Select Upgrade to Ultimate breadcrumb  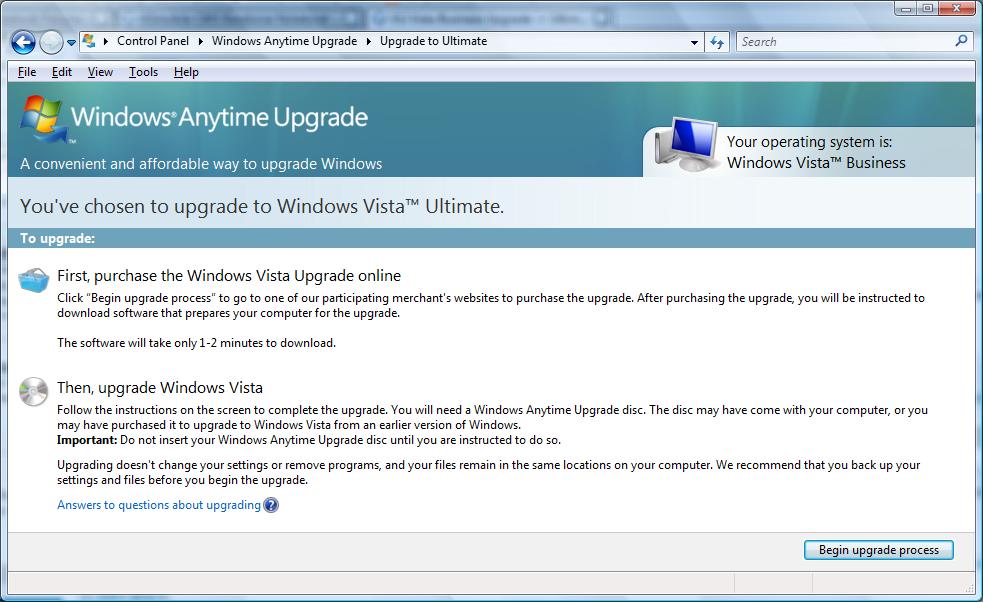[x=433, y=41]
